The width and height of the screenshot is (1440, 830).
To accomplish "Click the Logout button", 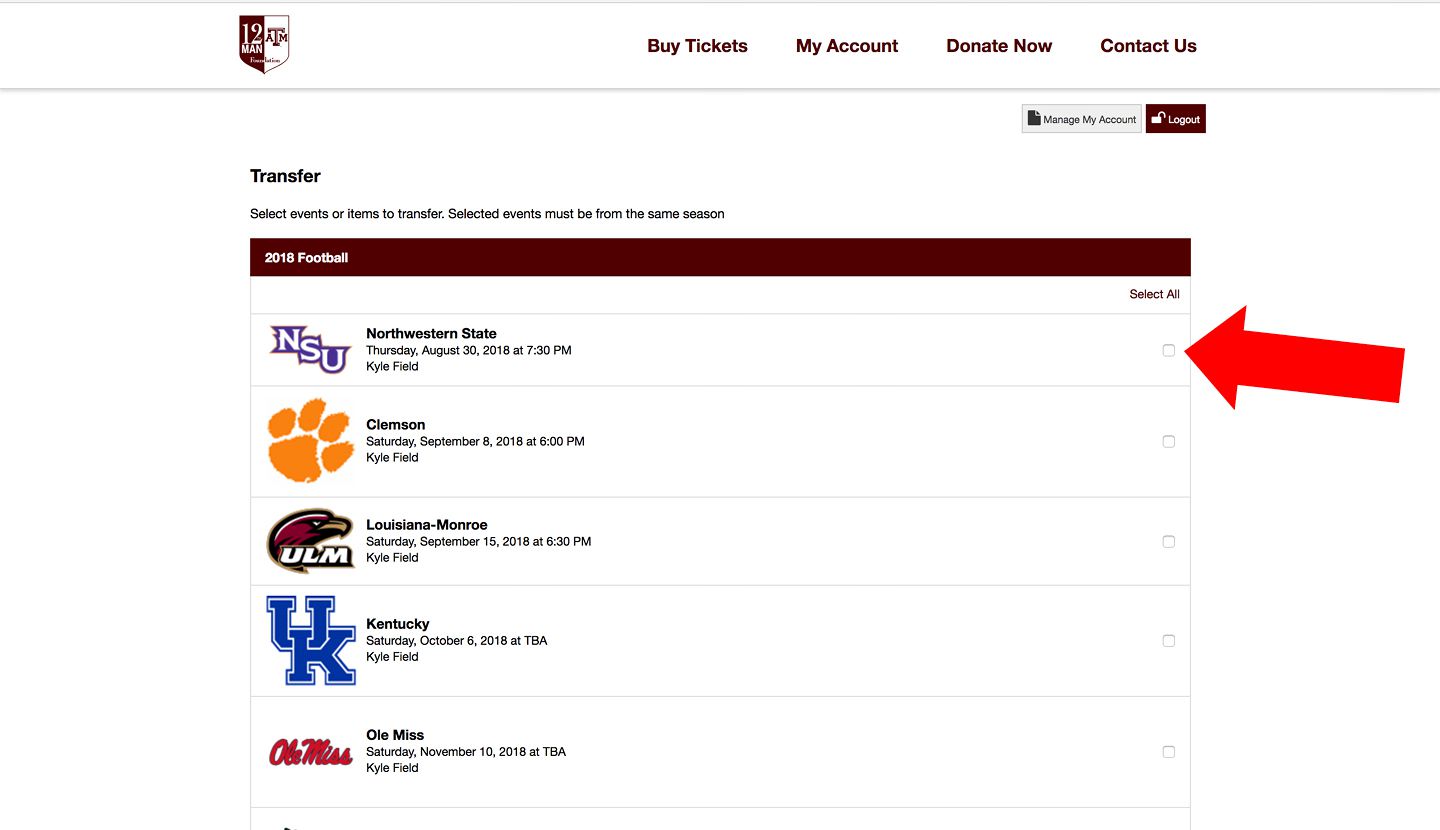I will tap(1176, 119).
